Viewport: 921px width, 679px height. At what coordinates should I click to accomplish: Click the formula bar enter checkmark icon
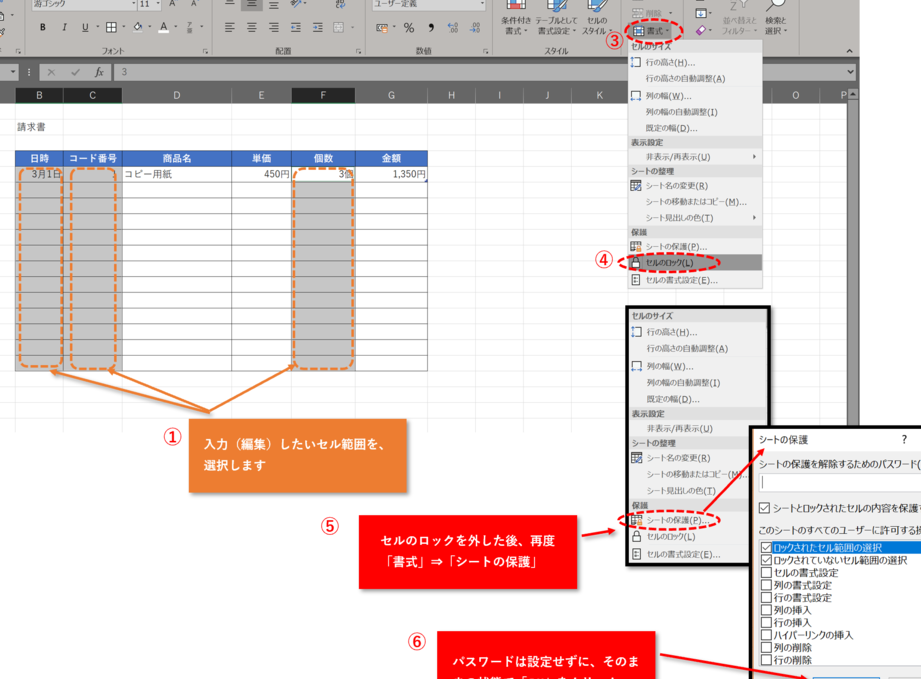coord(75,72)
